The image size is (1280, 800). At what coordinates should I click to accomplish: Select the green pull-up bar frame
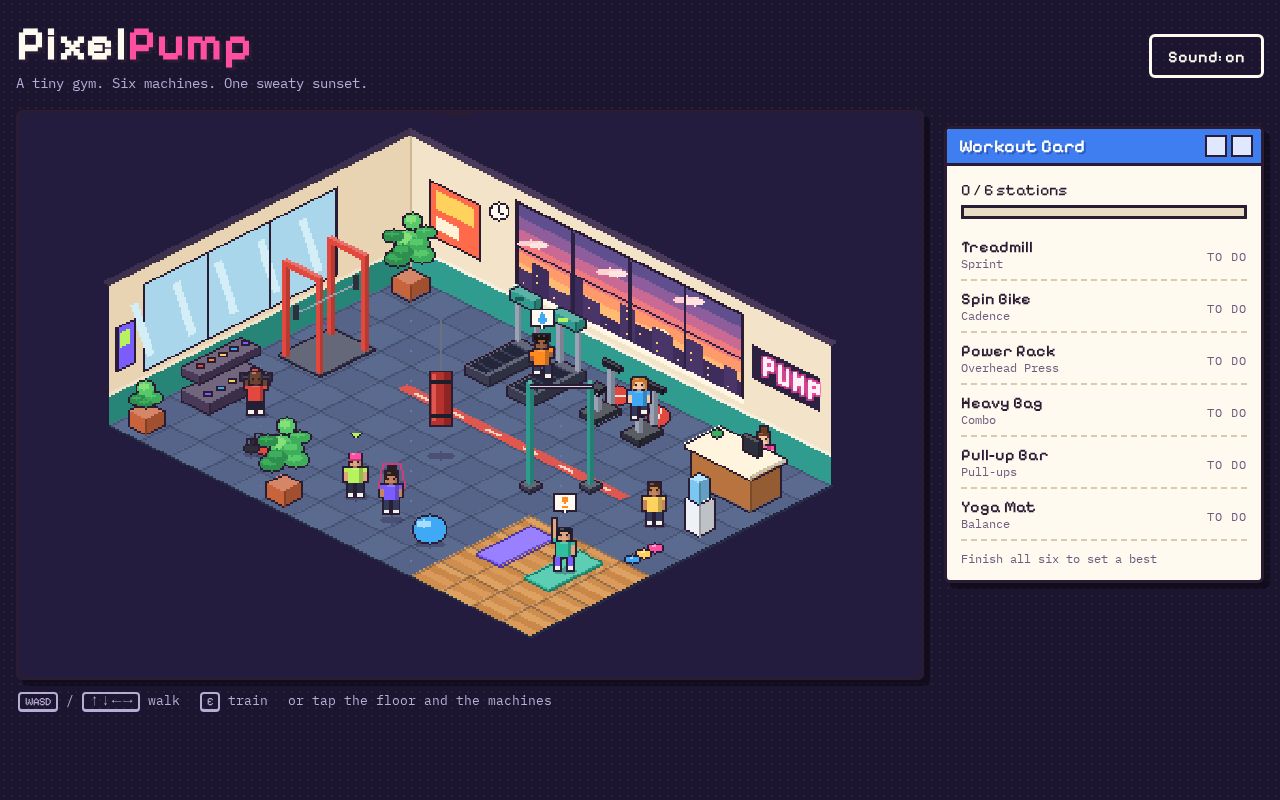pyautogui.click(x=560, y=437)
